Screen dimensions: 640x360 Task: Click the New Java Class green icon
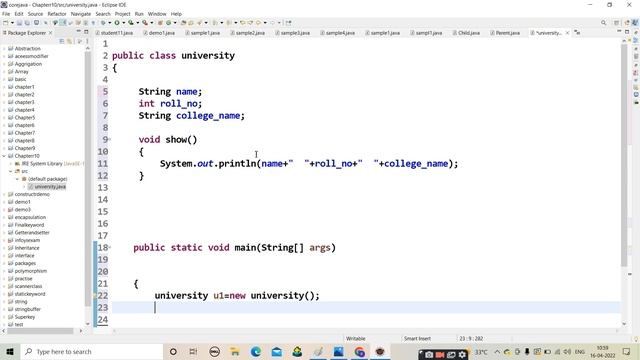click(x=168, y=23)
